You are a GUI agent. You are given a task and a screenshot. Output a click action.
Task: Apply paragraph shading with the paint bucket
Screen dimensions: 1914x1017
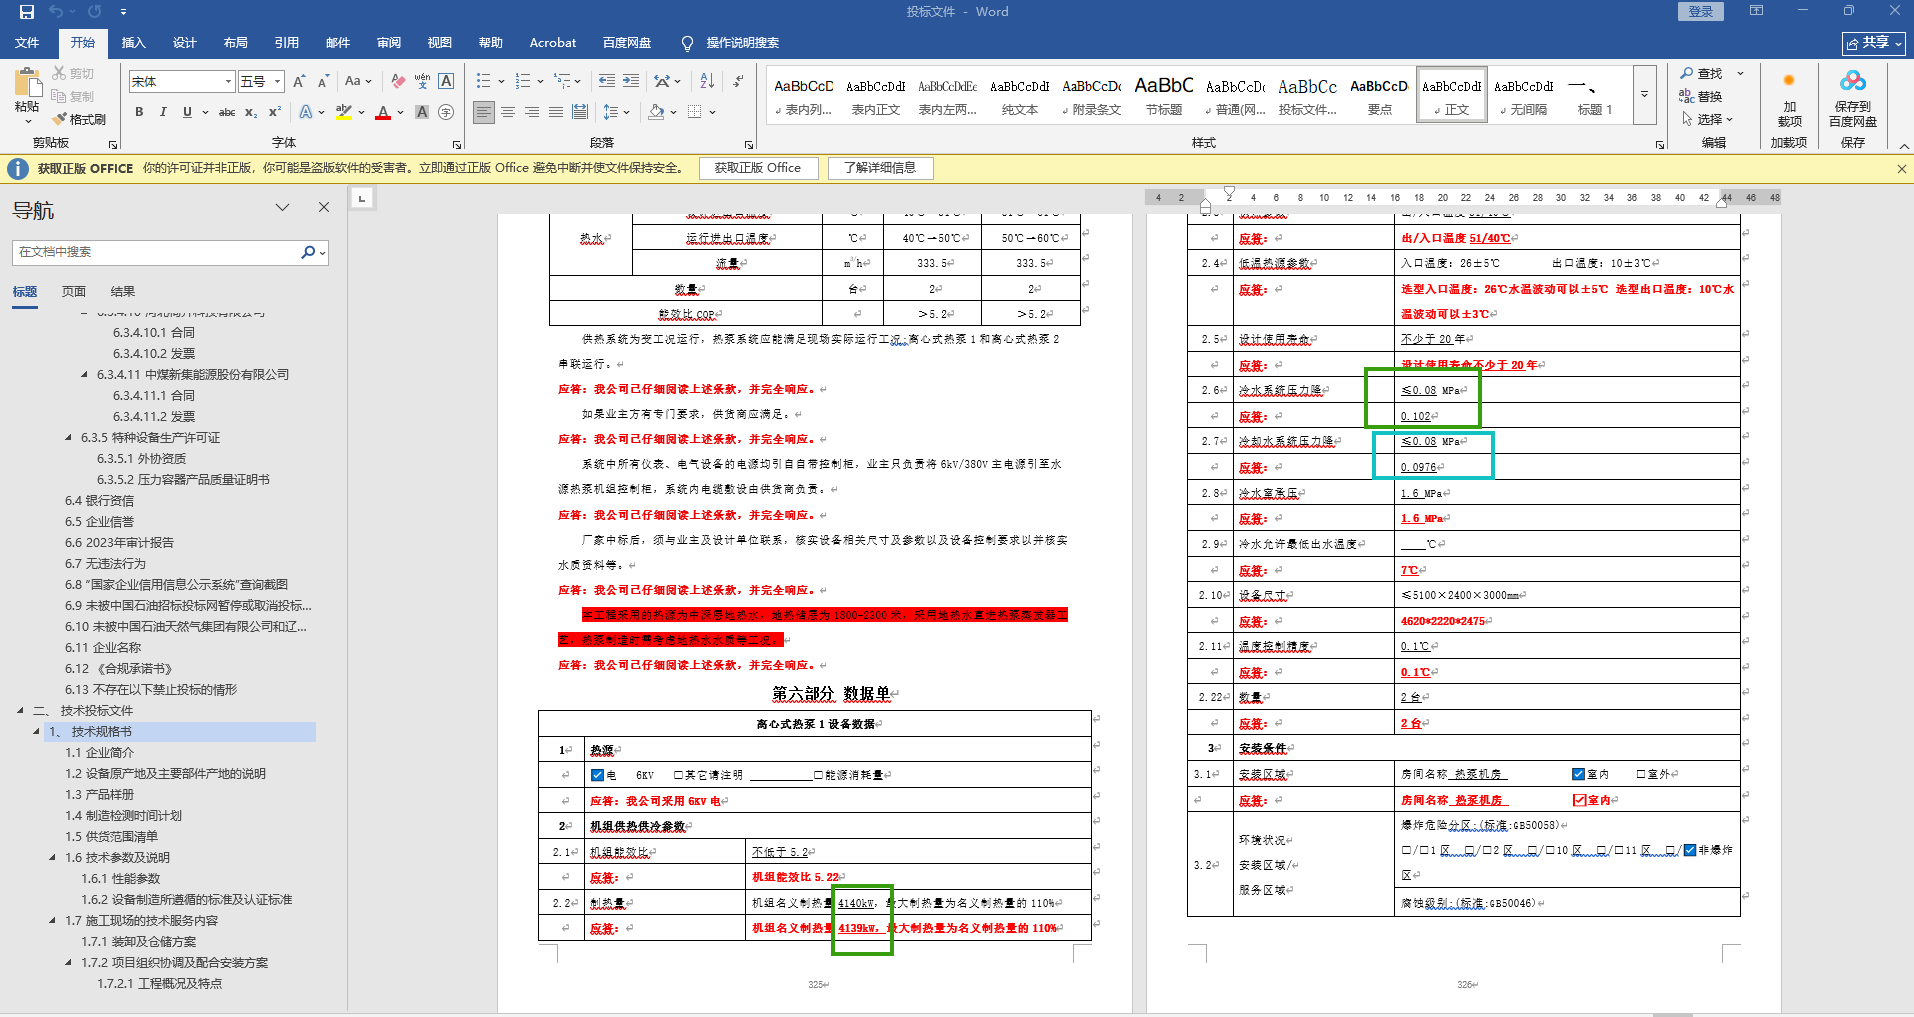tap(656, 112)
